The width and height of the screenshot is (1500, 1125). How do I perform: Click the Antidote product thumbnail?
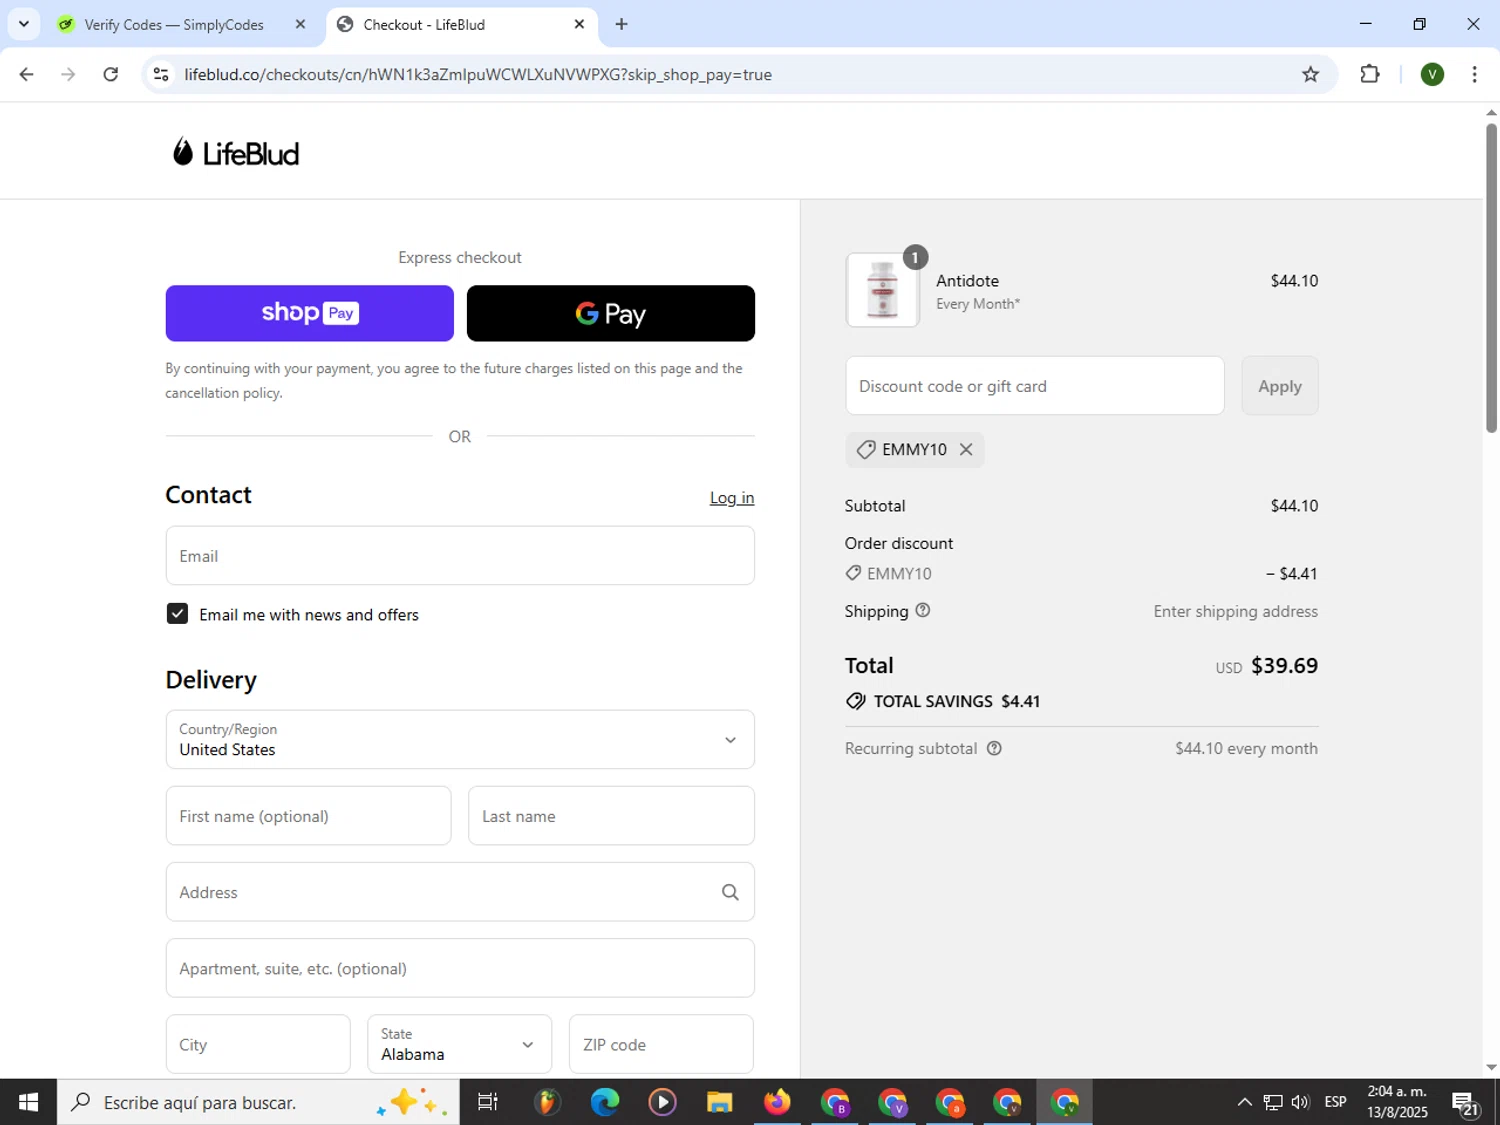pyautogui.click(x=882, y=290)
